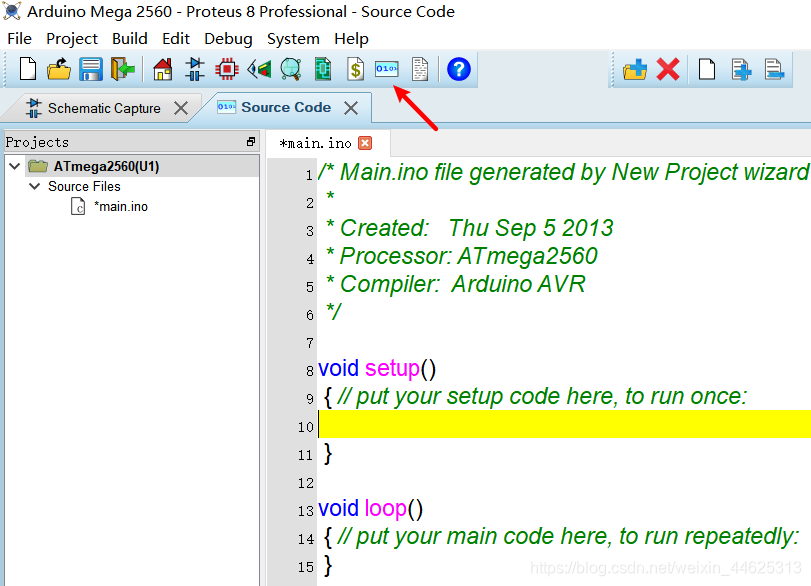The width and height of the screenshot is (811, 586).
Task: Go to the Home Page house icon
Action: pyautogui.click(x=162, y=69)
